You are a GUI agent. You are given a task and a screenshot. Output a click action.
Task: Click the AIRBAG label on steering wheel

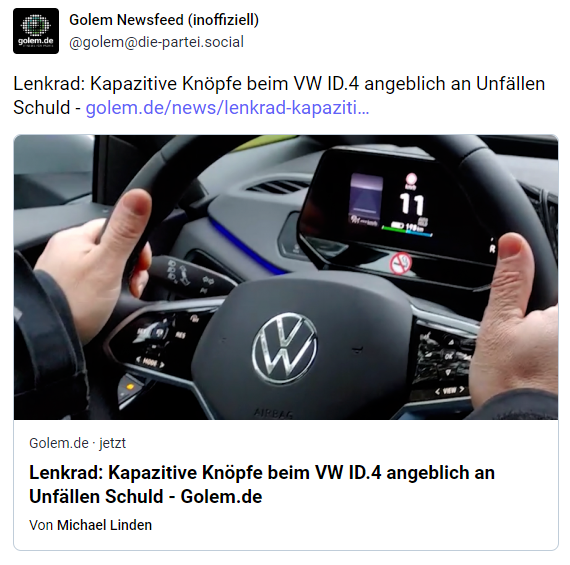(273, 413)
